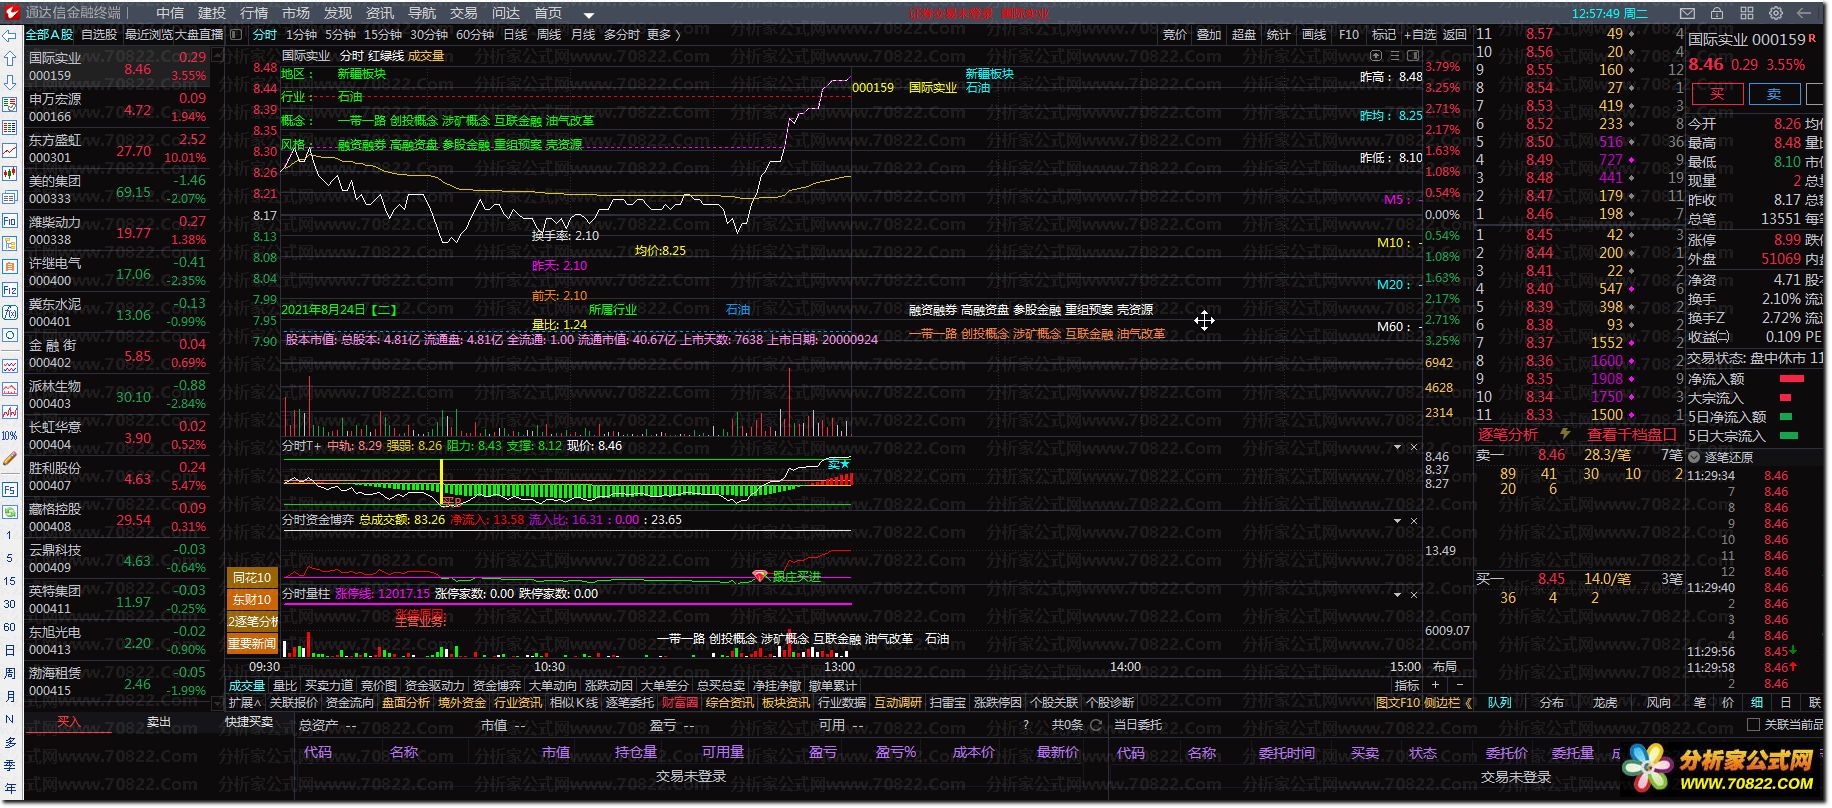This screenshot has width=1832, height=808.
Task: Click the page down arrow sidebar icon
Action: pyautogui.click(x=10, y=82)
